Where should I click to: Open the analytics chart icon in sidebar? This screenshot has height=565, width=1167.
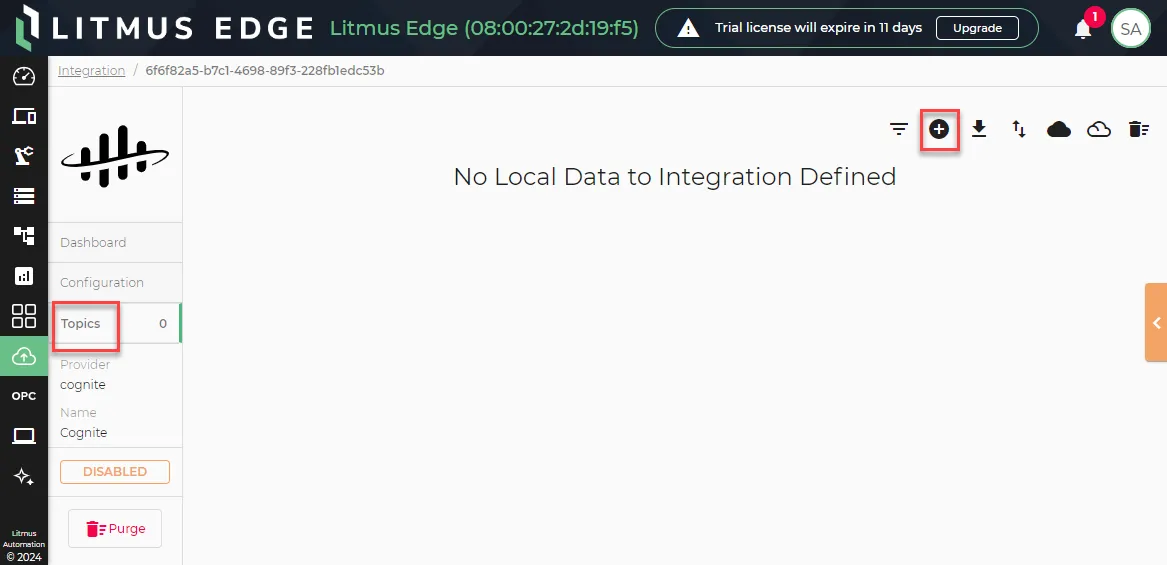(x=24, y=276)
